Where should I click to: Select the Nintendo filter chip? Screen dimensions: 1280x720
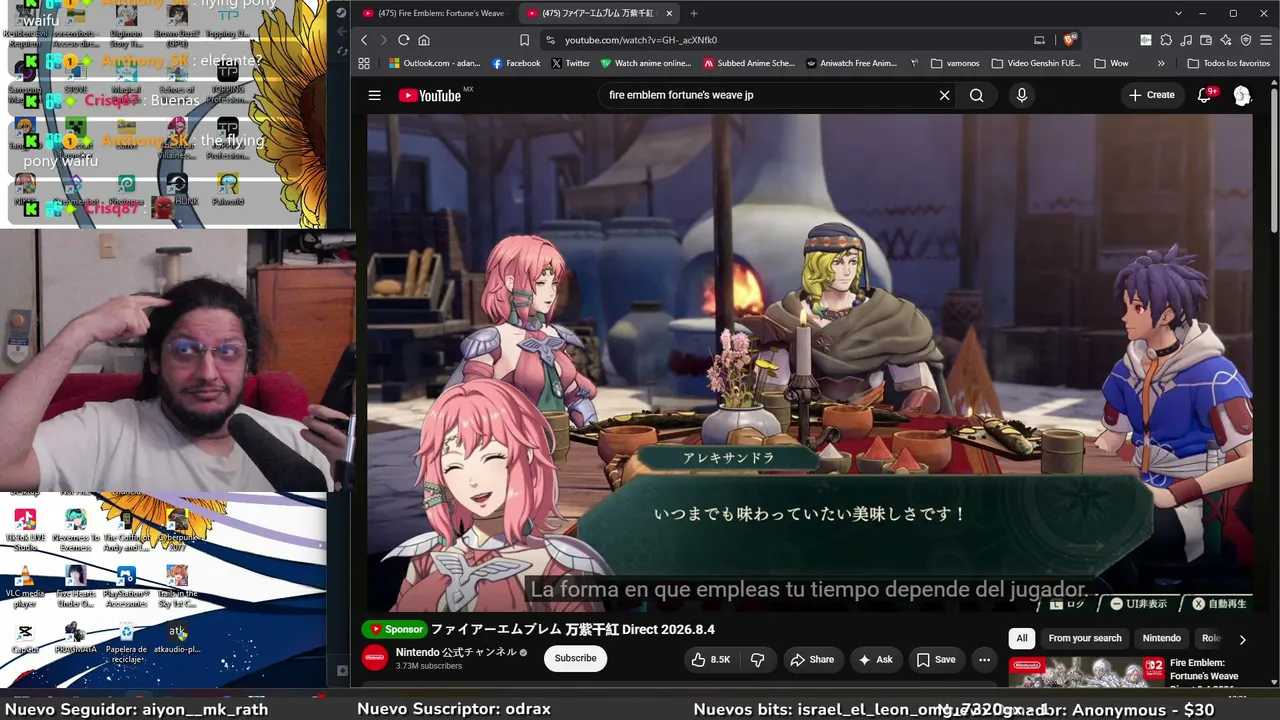tap(1162, 638)
